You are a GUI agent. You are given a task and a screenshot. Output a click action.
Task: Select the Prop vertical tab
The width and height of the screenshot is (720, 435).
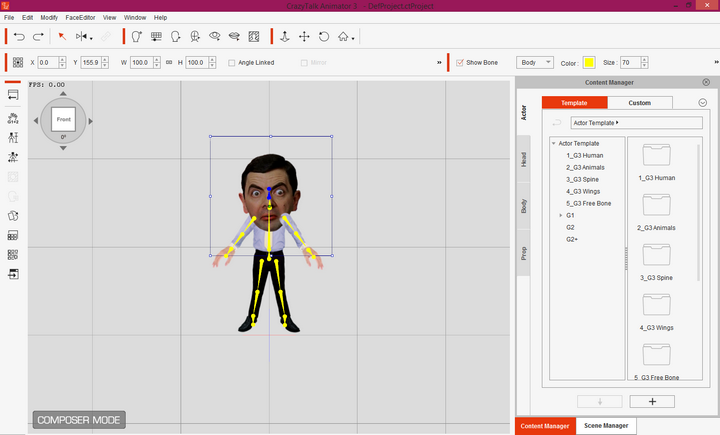(523, 253)
